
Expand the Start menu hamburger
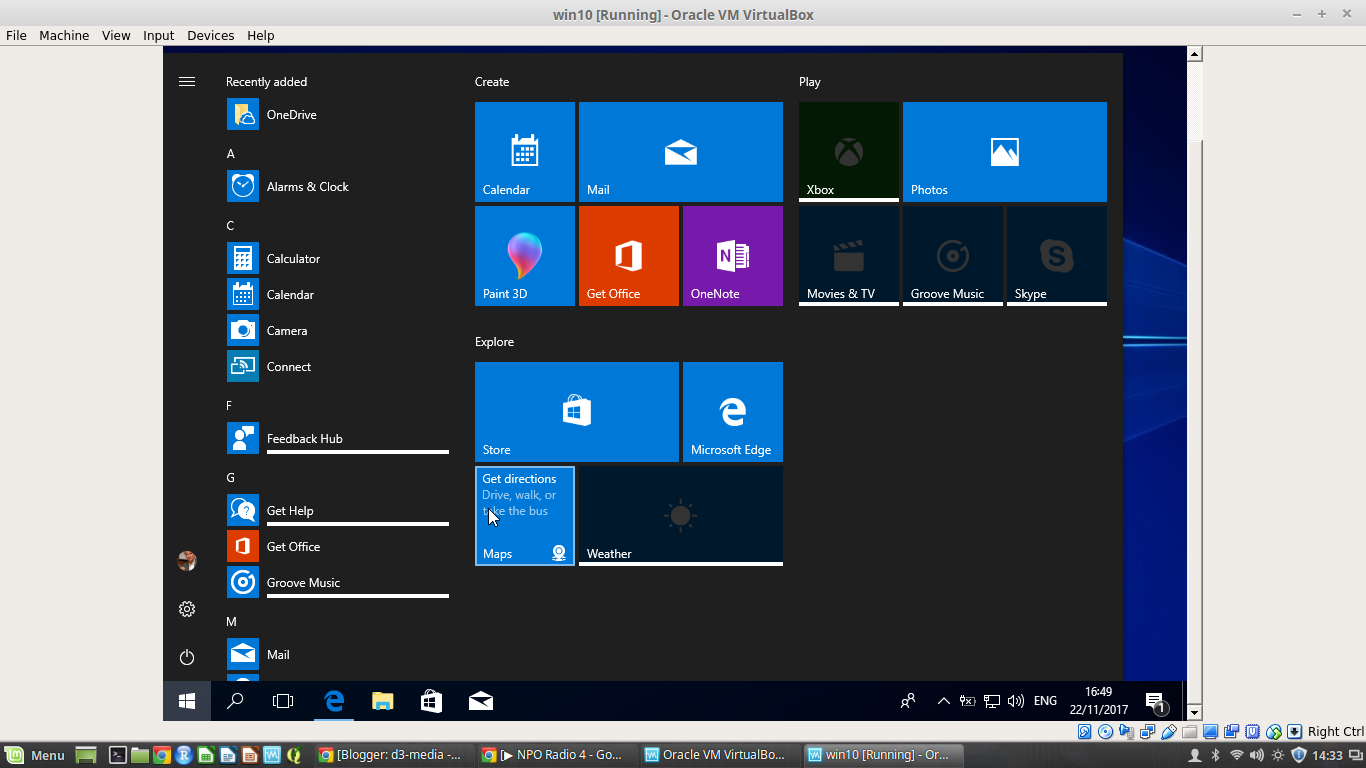[x=187, y=81]
